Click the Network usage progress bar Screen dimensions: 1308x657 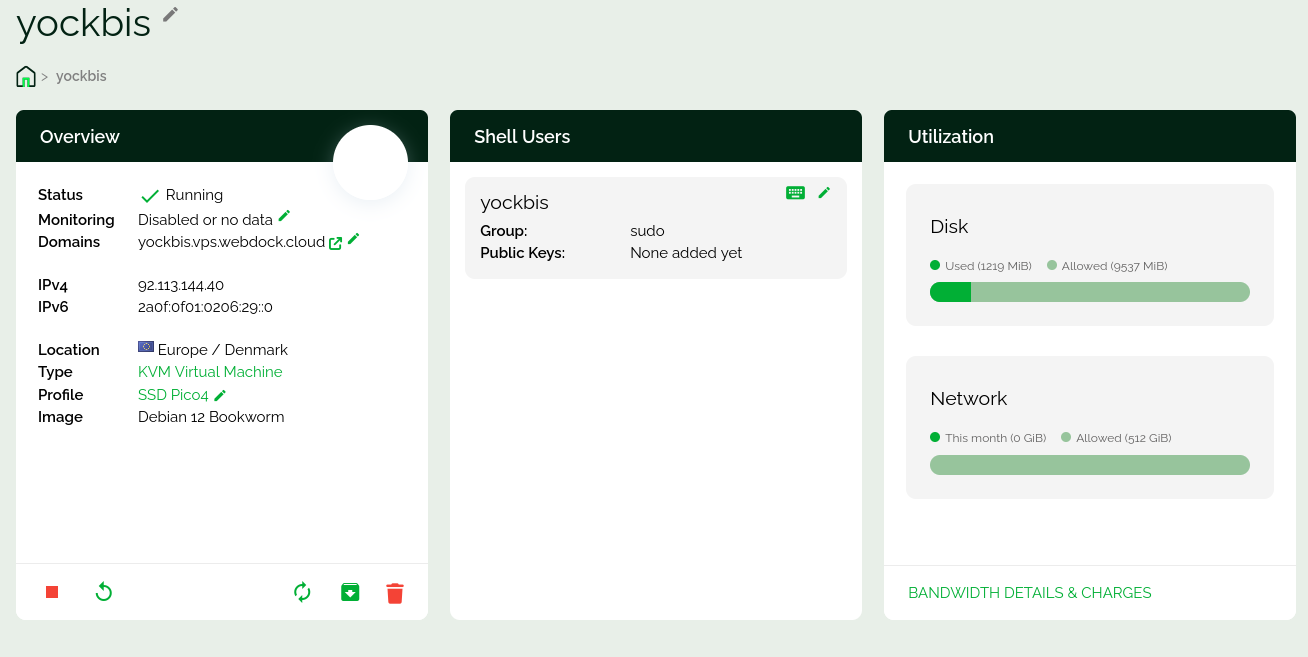[1089, 465]
